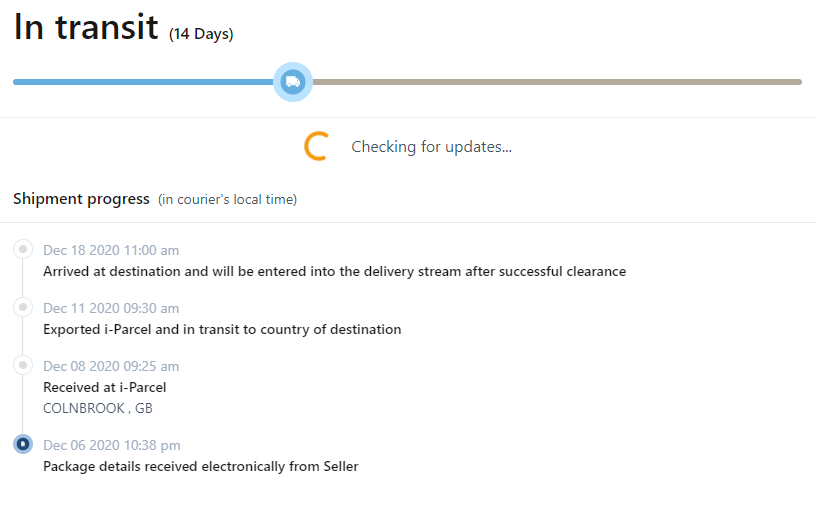This screenshot has width=816, height=518.
Task: Click the orange loading spinner icon
Action: pyautogui.click(x=317, y=146)
